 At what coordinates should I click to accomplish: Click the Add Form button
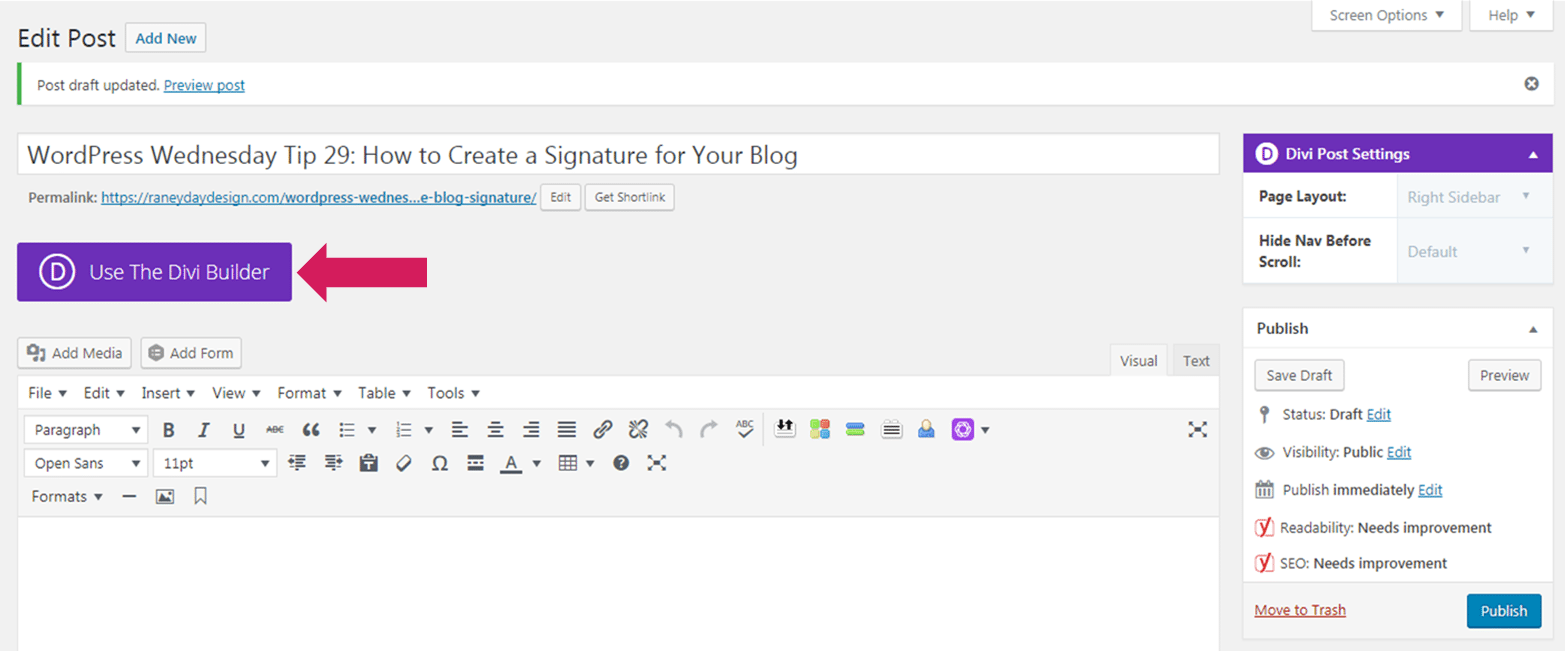[x=191, y=353]
